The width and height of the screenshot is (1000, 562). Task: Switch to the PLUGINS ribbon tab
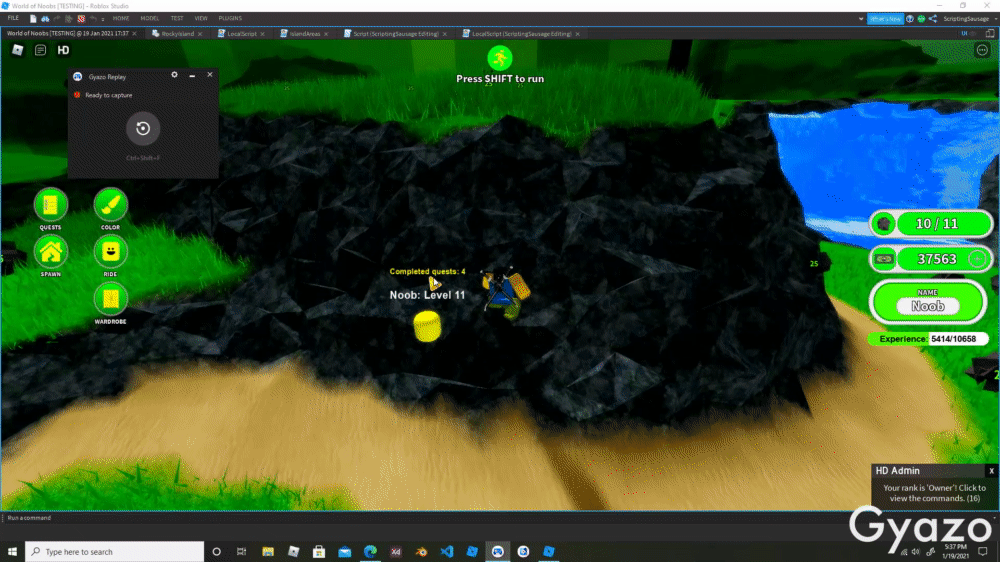pyautogui.click(x=230, y=18)
